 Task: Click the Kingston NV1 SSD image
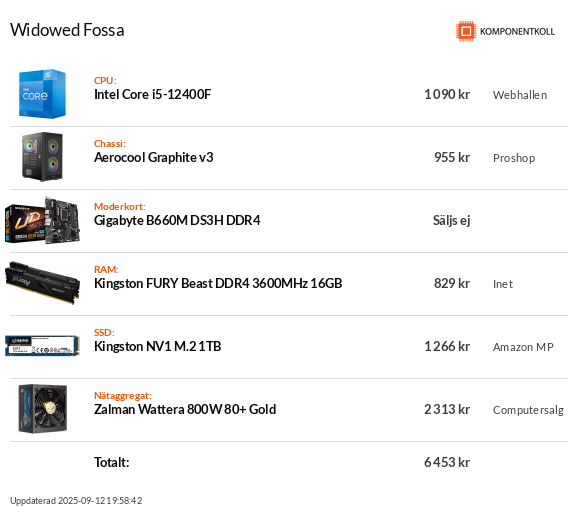click(x=42, y=346)
